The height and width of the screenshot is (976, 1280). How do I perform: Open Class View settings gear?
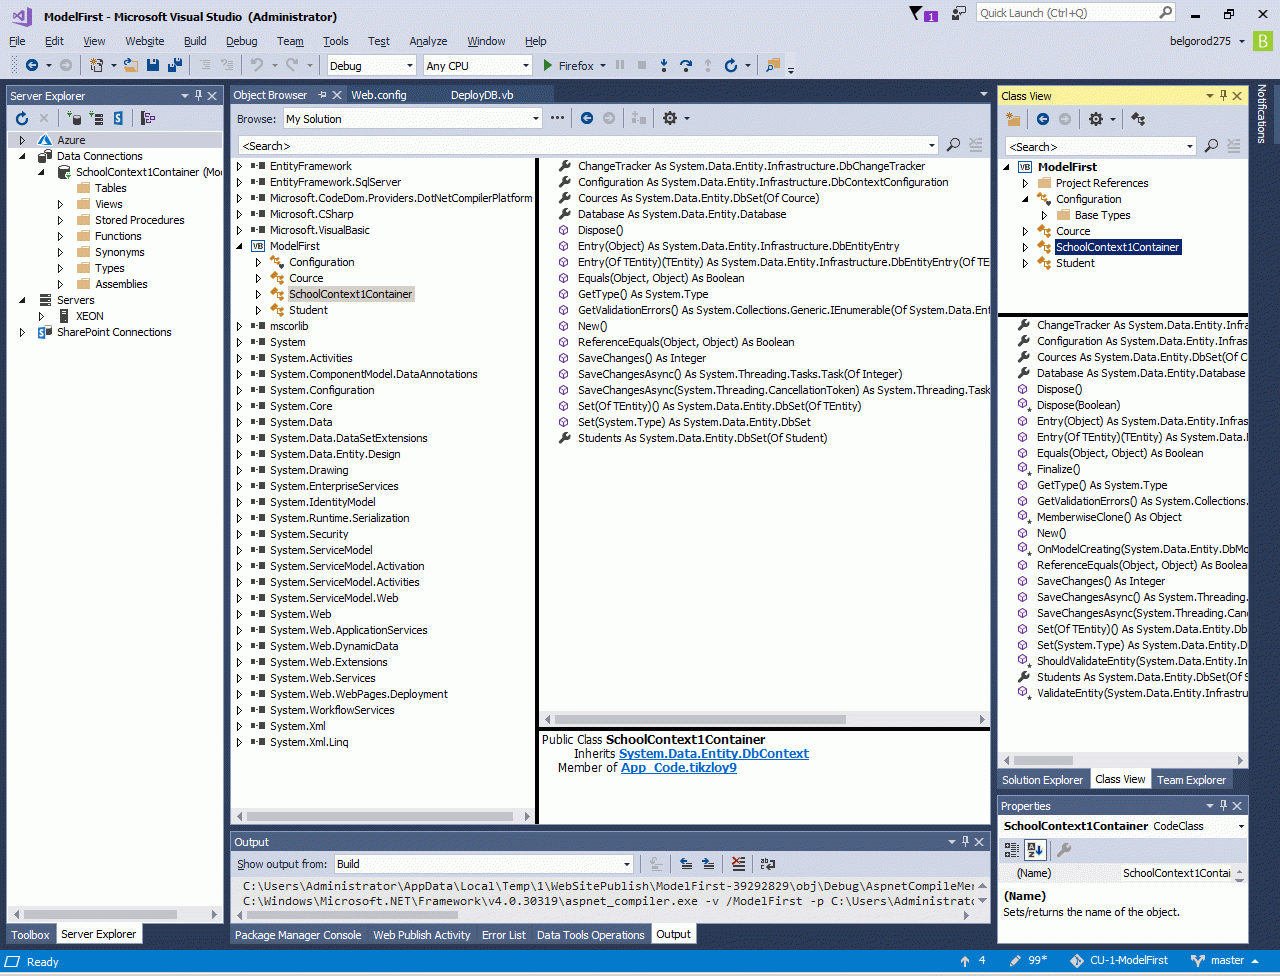pyautogui.click(x=1096, y=119)
